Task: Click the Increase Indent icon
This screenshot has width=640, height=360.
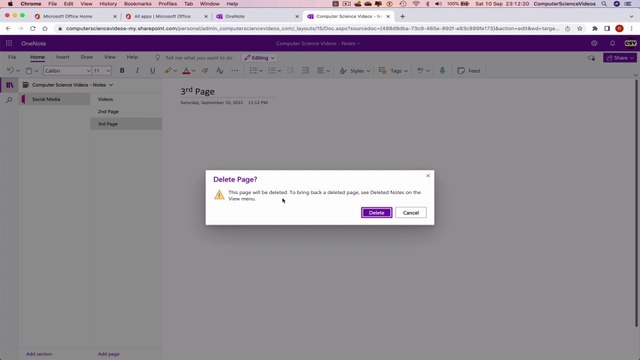Action: [x=305, y=71]
